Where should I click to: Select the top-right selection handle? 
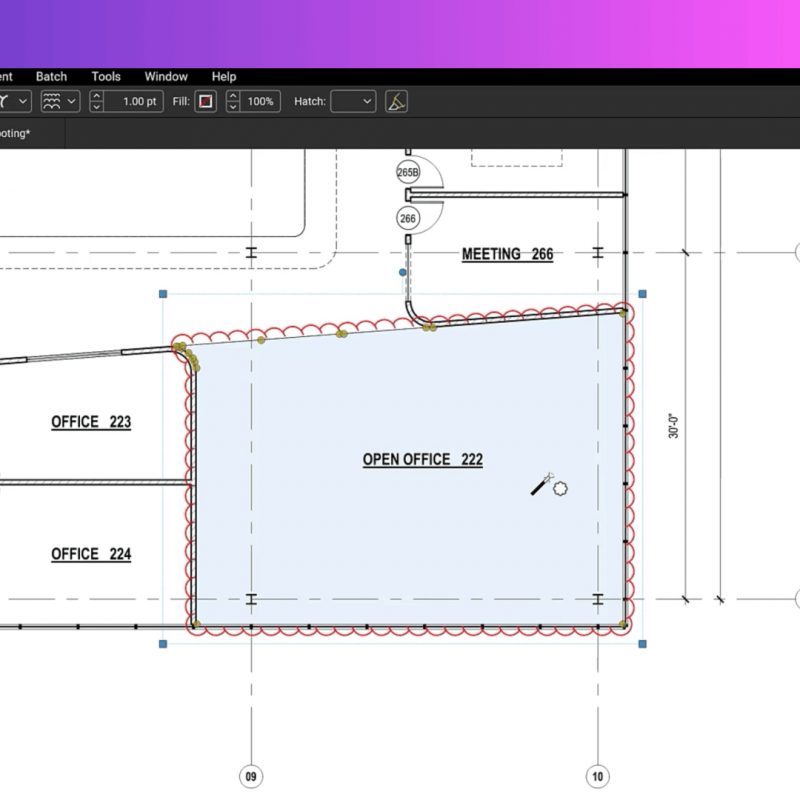642,294
